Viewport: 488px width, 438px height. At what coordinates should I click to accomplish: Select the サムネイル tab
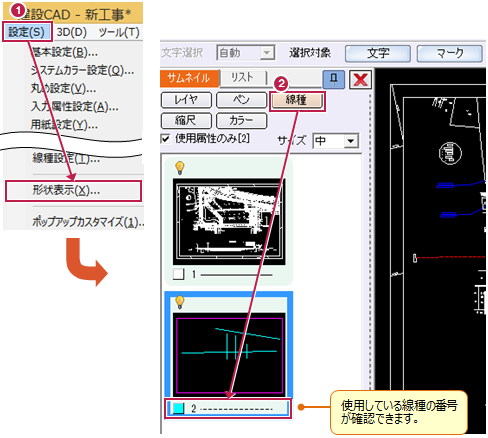[x=189, y=78]
